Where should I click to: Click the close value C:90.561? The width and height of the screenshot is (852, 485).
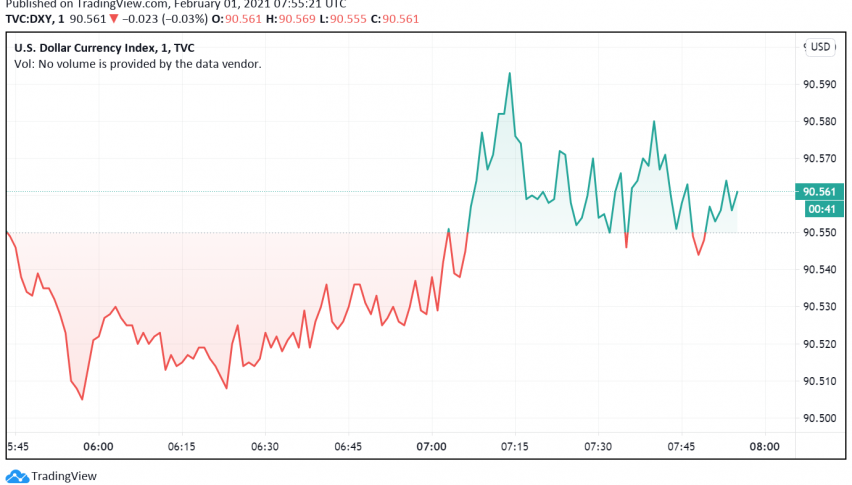[x=394, y=19]
